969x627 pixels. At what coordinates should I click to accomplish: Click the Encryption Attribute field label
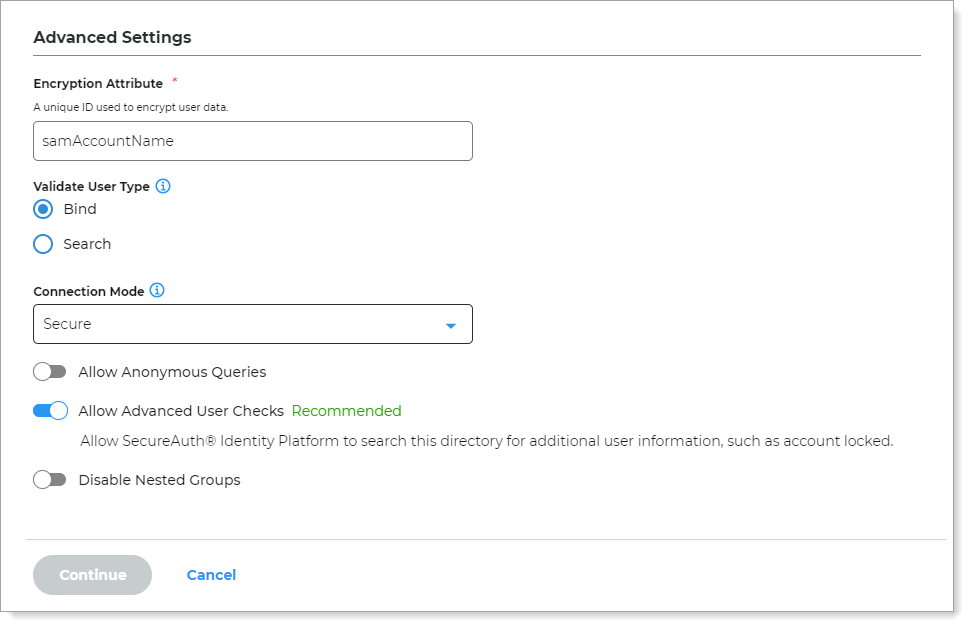click(x=98, y=84)
